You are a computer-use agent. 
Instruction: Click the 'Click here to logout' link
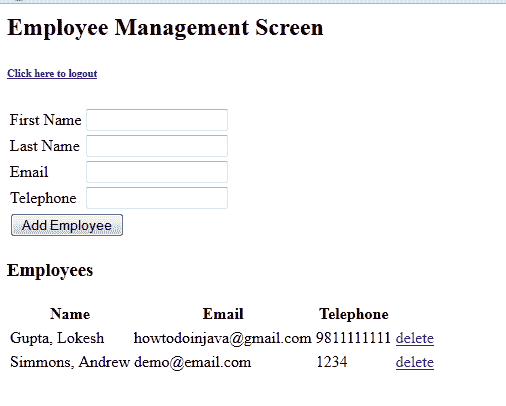(52, 73)
